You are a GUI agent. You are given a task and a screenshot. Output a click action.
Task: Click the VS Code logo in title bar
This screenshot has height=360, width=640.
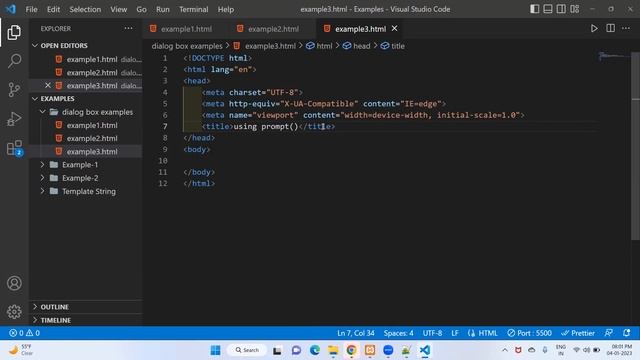click(11, 9)
